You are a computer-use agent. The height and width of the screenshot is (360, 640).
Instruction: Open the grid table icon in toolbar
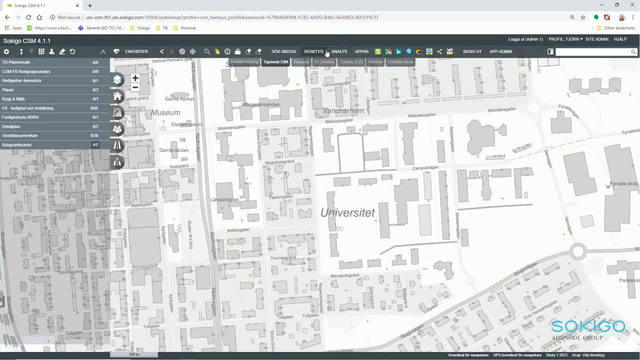(41, 52)
